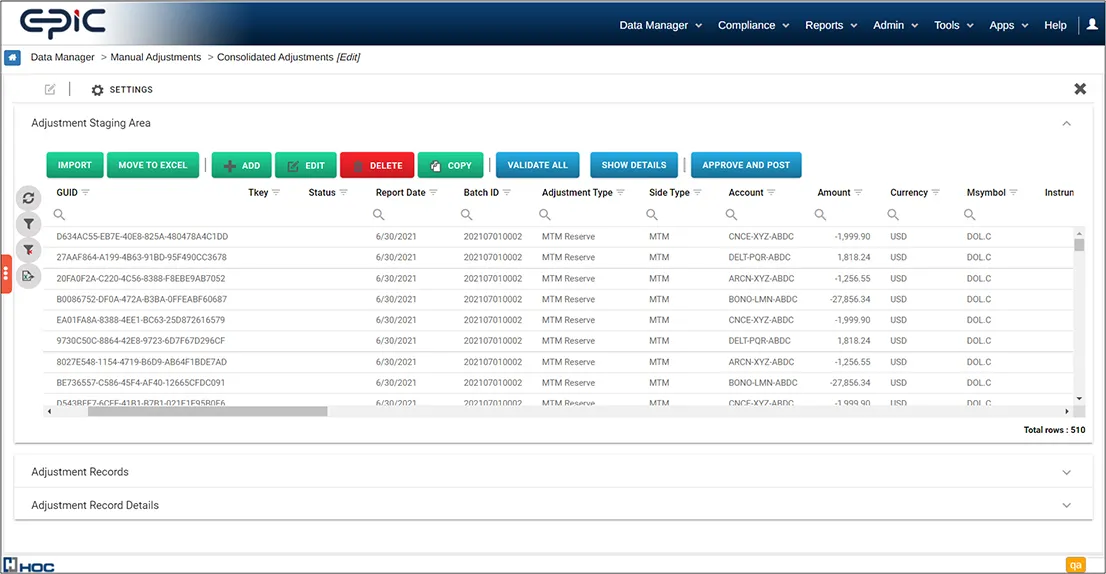
Task: Expand the Adjustment Record Details section
Action: coord(1066,506)
